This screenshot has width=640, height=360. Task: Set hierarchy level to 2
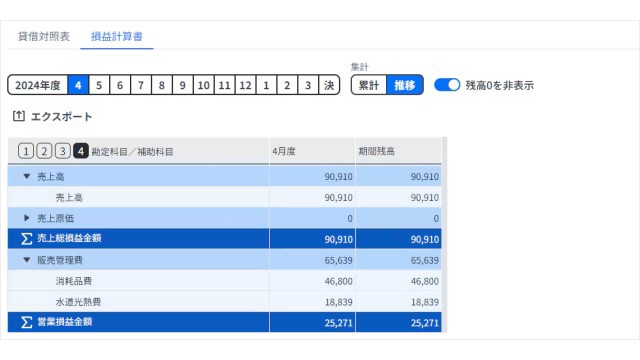pos(44,151)
